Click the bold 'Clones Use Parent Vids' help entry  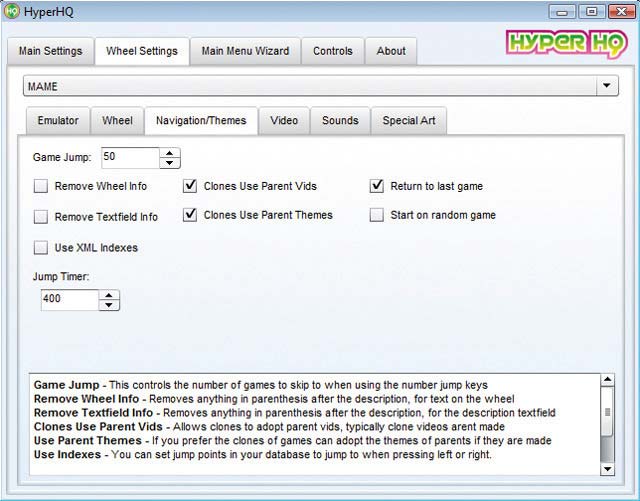point(98,427)
